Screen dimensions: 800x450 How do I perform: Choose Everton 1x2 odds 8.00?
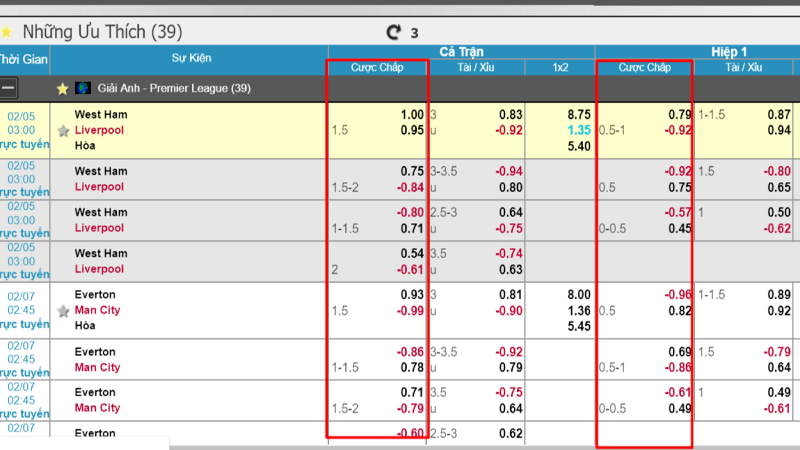coord(579,295)
